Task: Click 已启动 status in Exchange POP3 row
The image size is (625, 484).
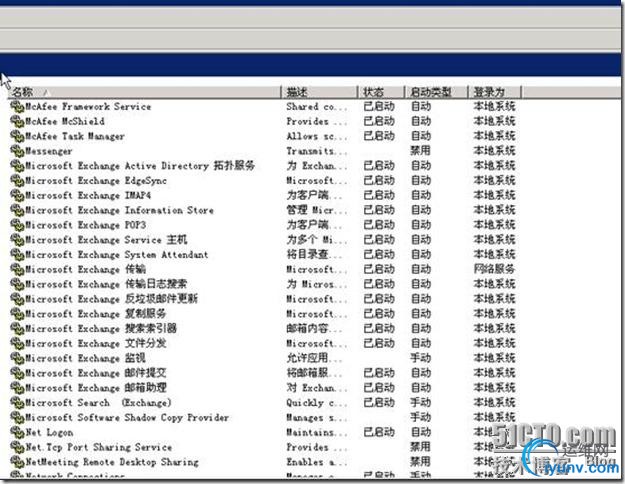Action: pos(379,225)
